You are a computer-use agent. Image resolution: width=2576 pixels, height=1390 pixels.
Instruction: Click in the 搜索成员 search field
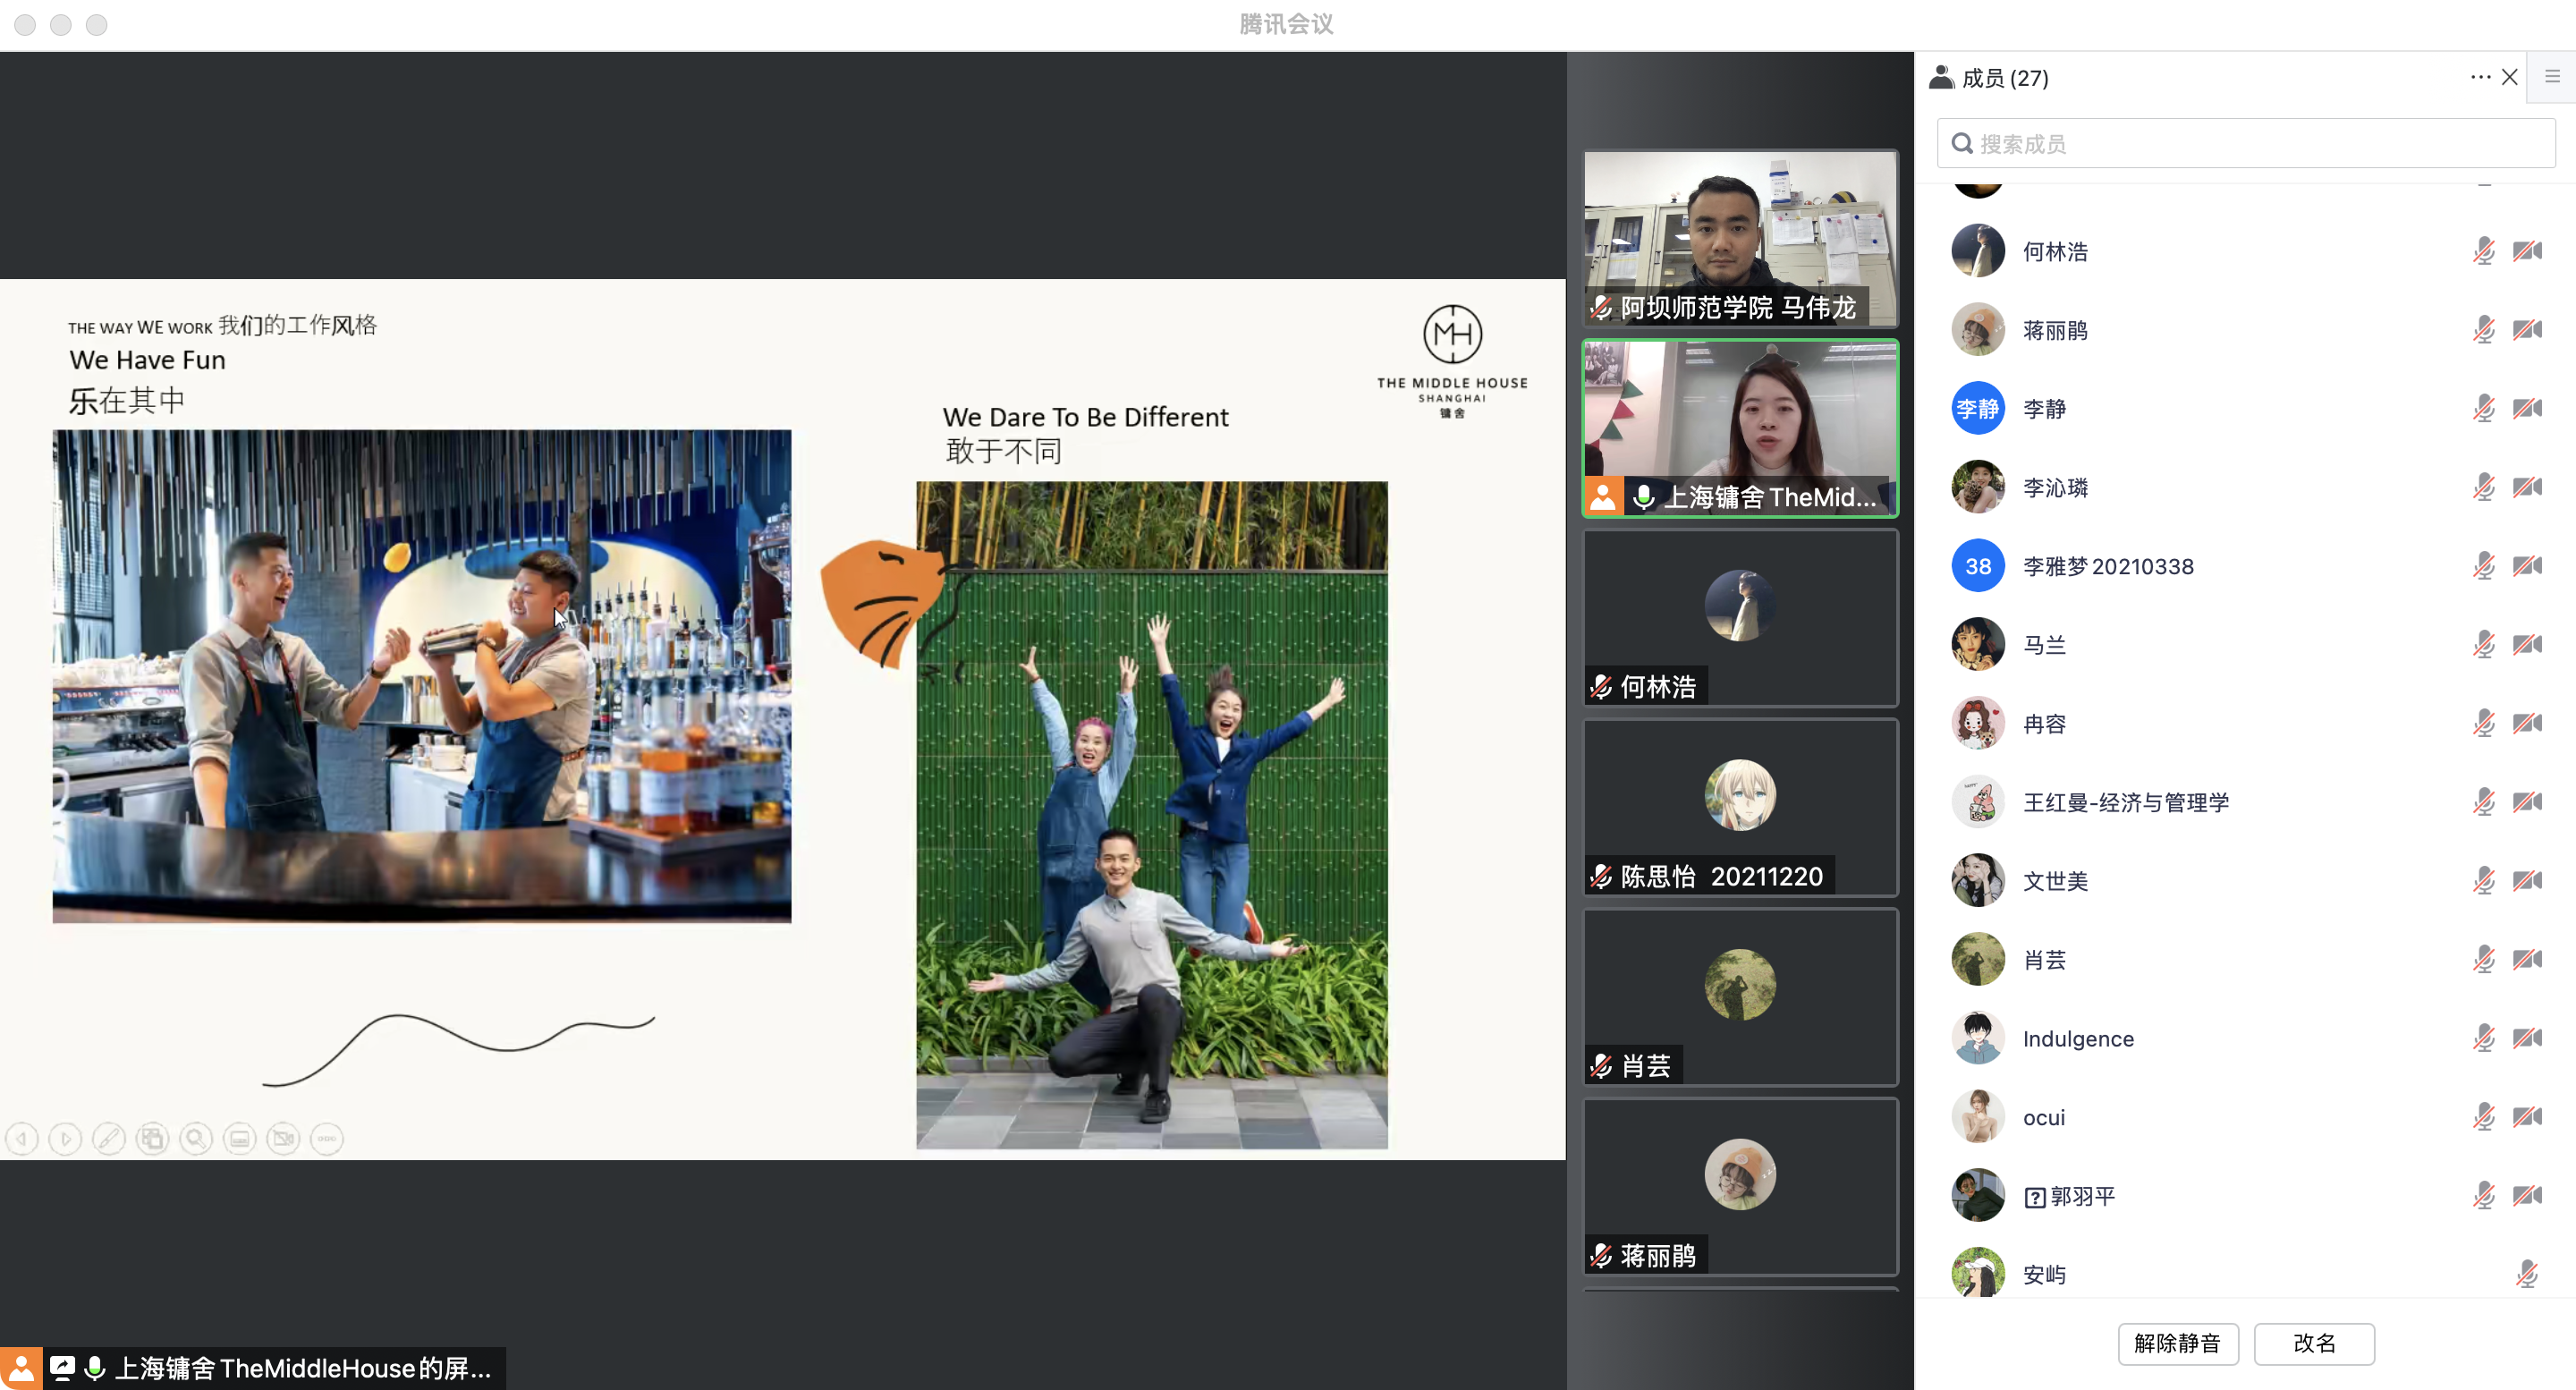pos(2246,144)
